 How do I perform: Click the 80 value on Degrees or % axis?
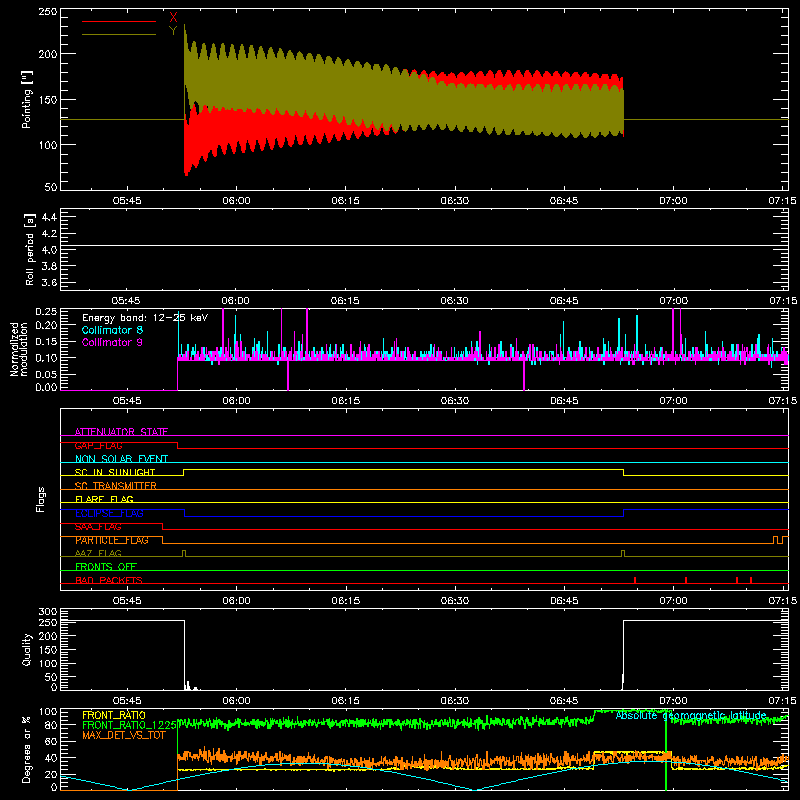tap(51, 725)
